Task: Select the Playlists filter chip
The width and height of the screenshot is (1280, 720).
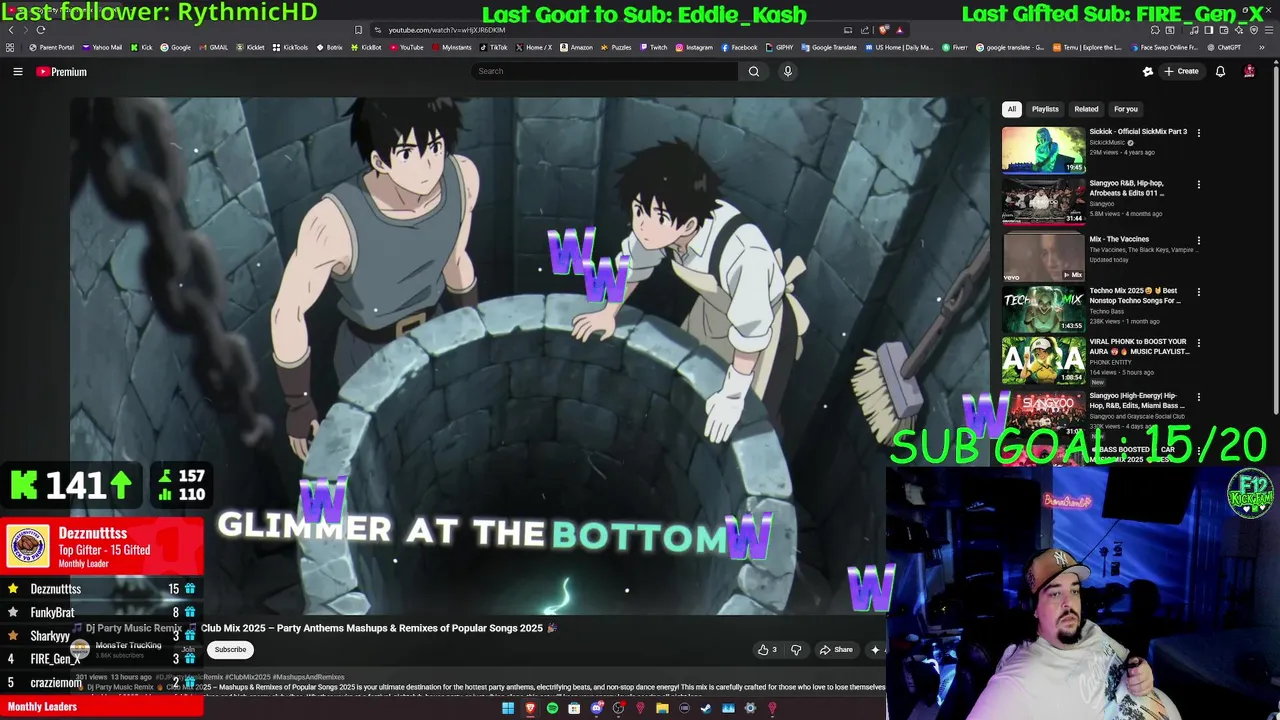Action: (x=1045, y=109)
